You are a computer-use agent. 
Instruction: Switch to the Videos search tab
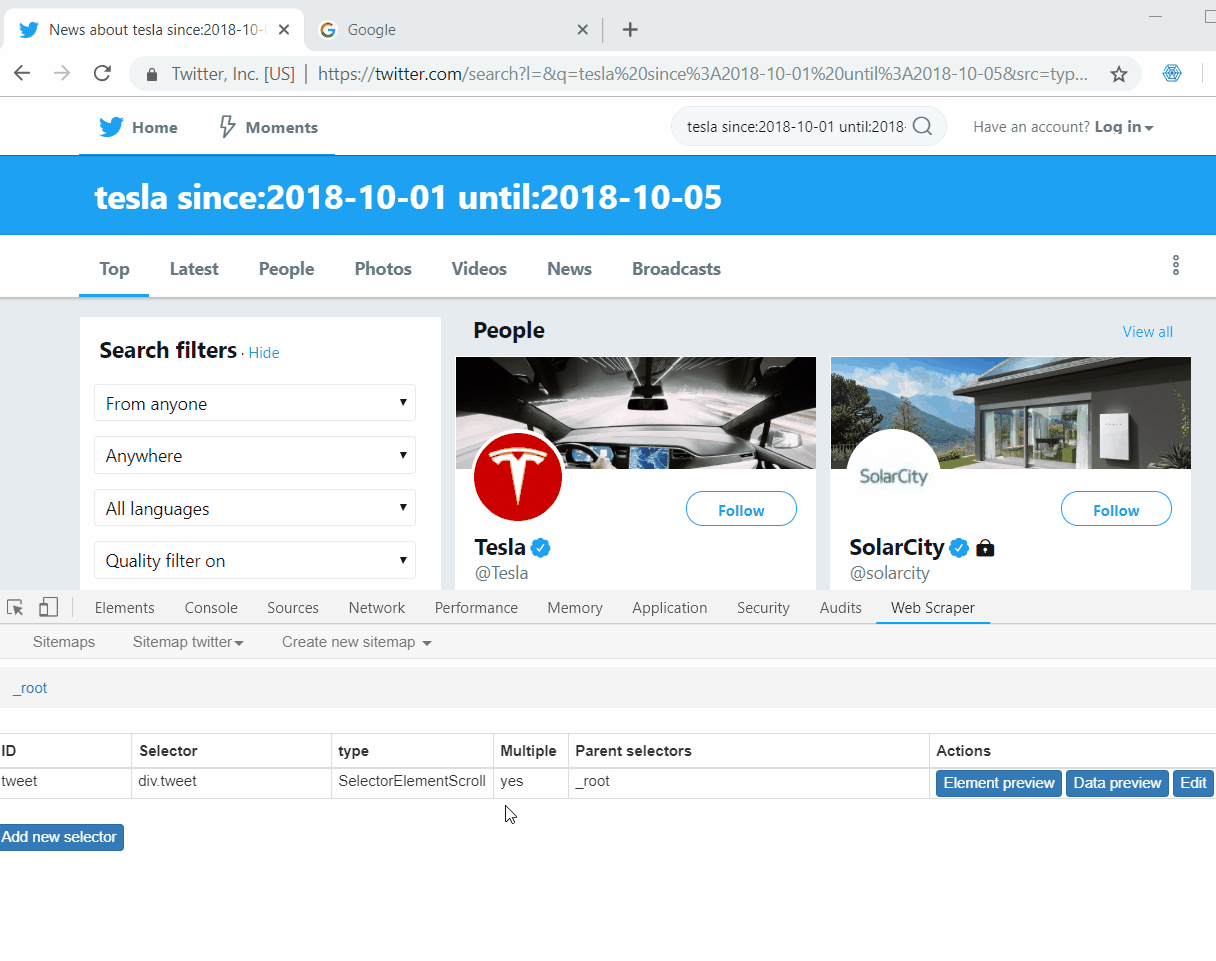[x=479, y=269]
